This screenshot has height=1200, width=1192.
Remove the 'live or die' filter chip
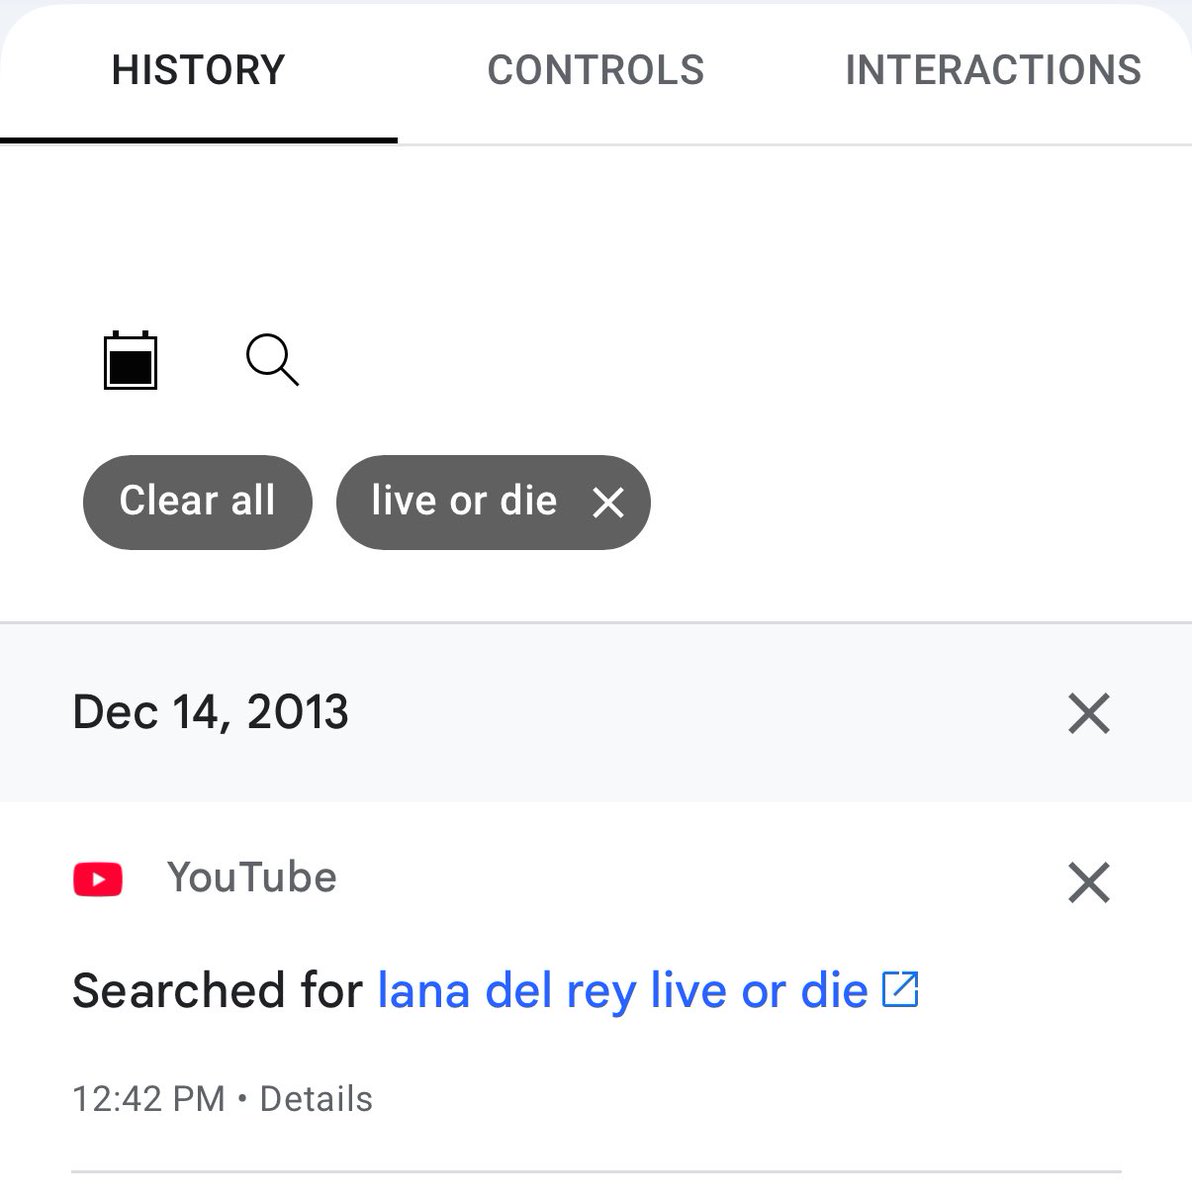click(x=608, y=502)
